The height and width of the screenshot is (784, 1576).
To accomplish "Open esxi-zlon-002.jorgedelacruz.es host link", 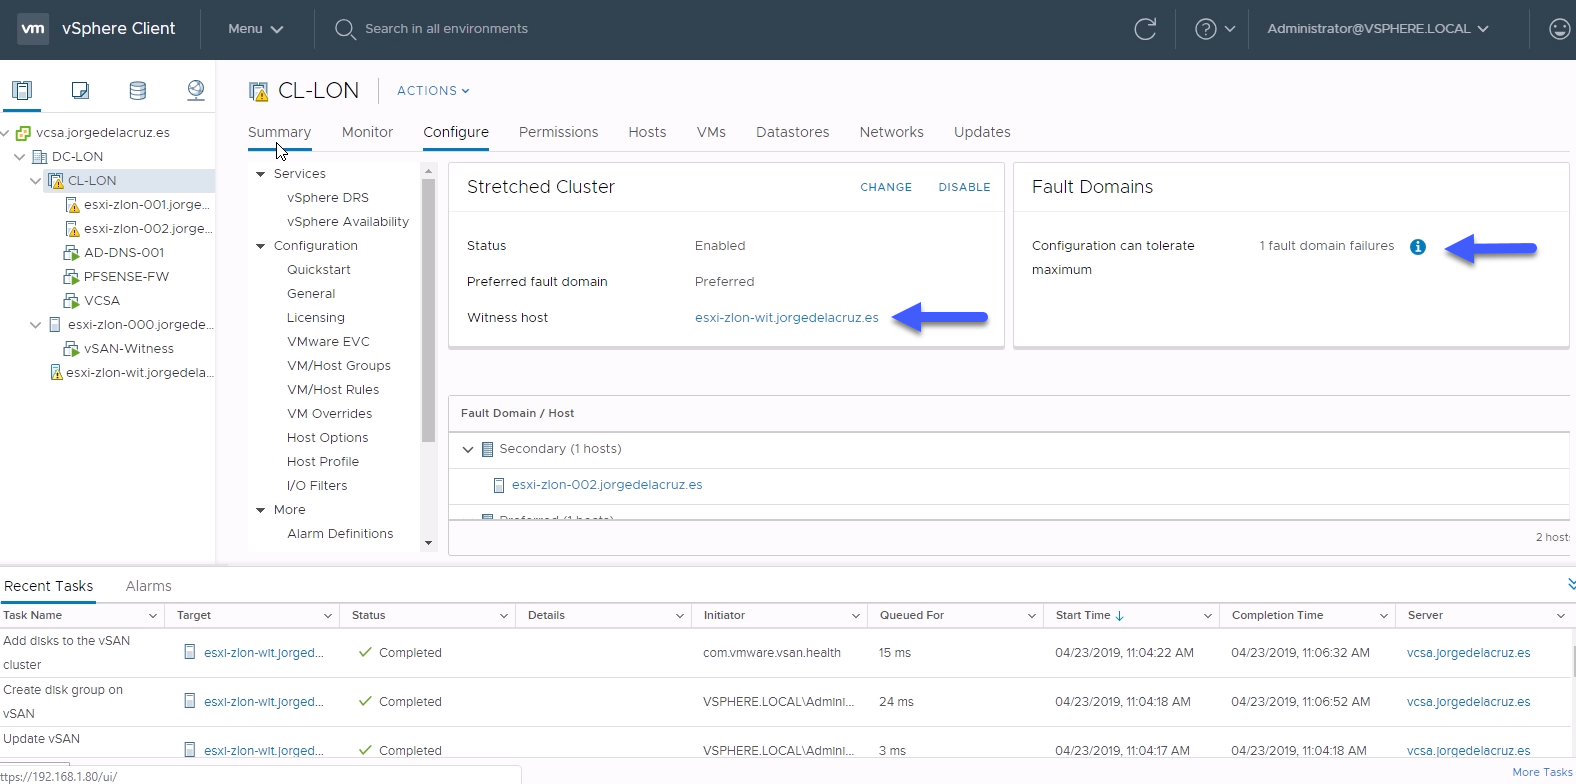I will [607, 485].
